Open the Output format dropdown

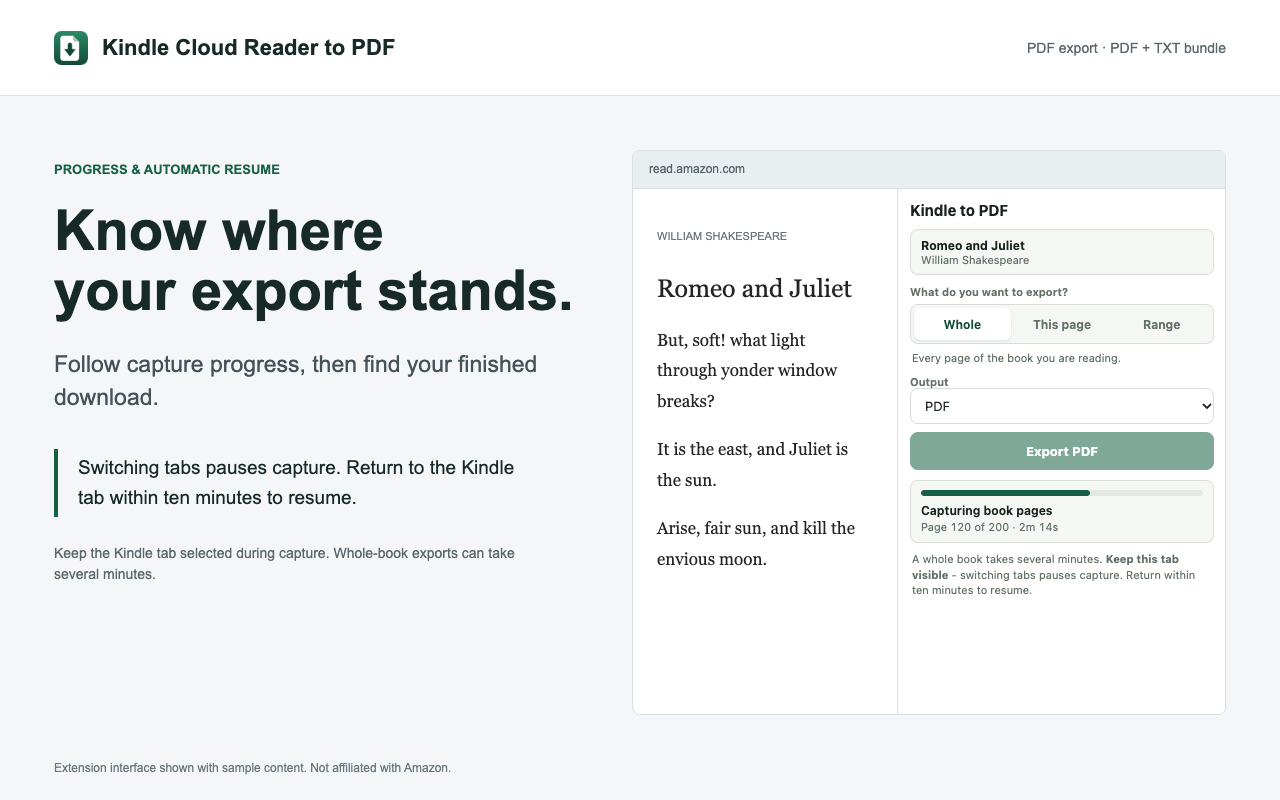1062,406
